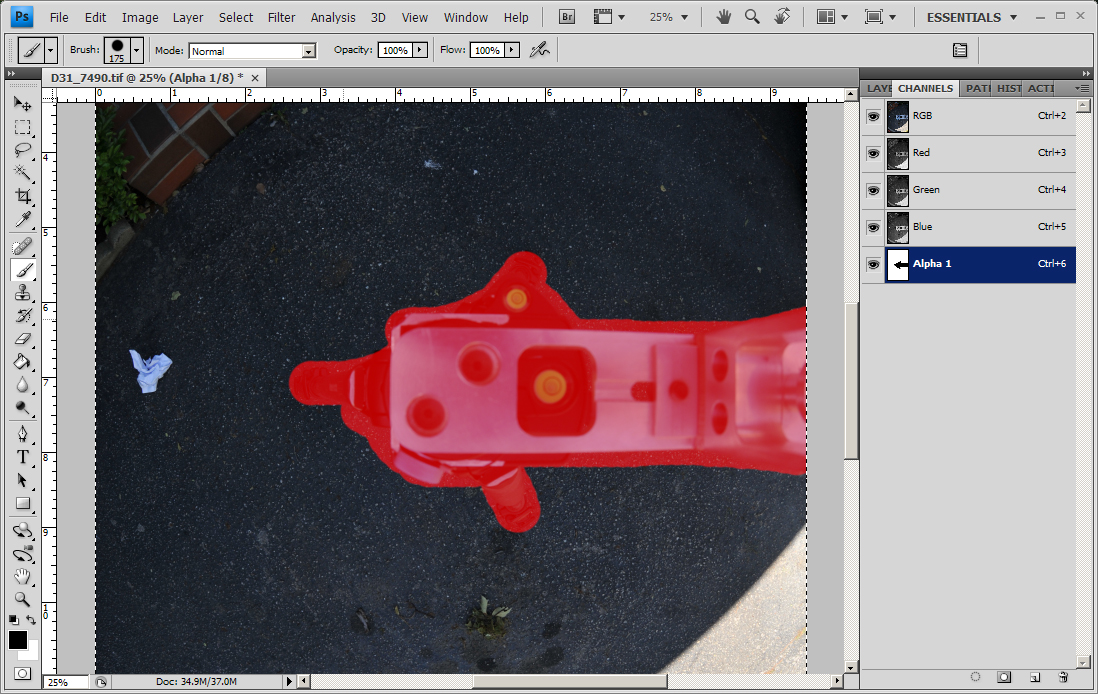Click the background color swatch
The height and width of the screenshot is (694, 1098).
pyautogui.click(x=32, y=653)
